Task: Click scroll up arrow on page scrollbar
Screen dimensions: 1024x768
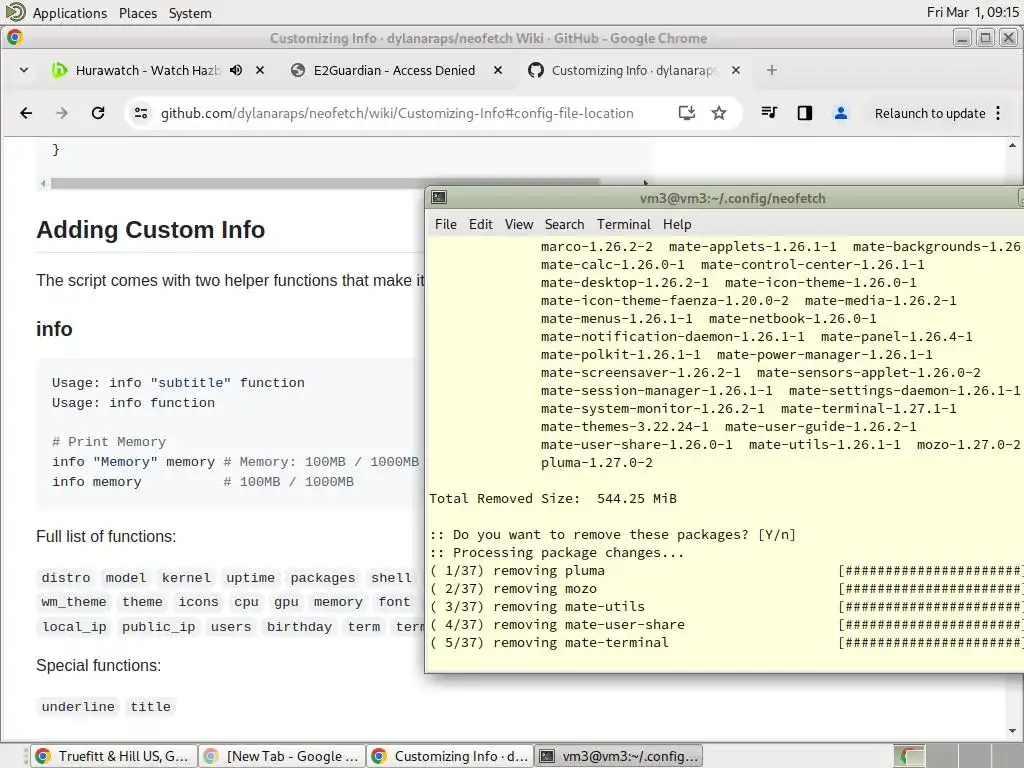Action: click(x=1012, y=146)
